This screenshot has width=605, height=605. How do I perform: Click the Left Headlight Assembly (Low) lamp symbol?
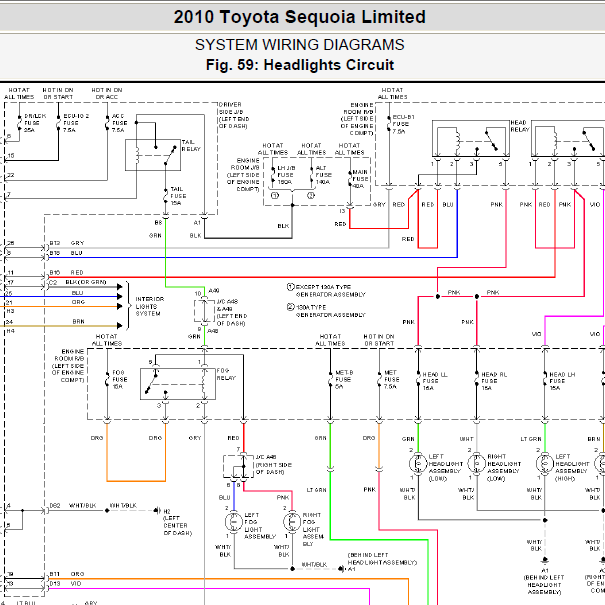point(418,463)
